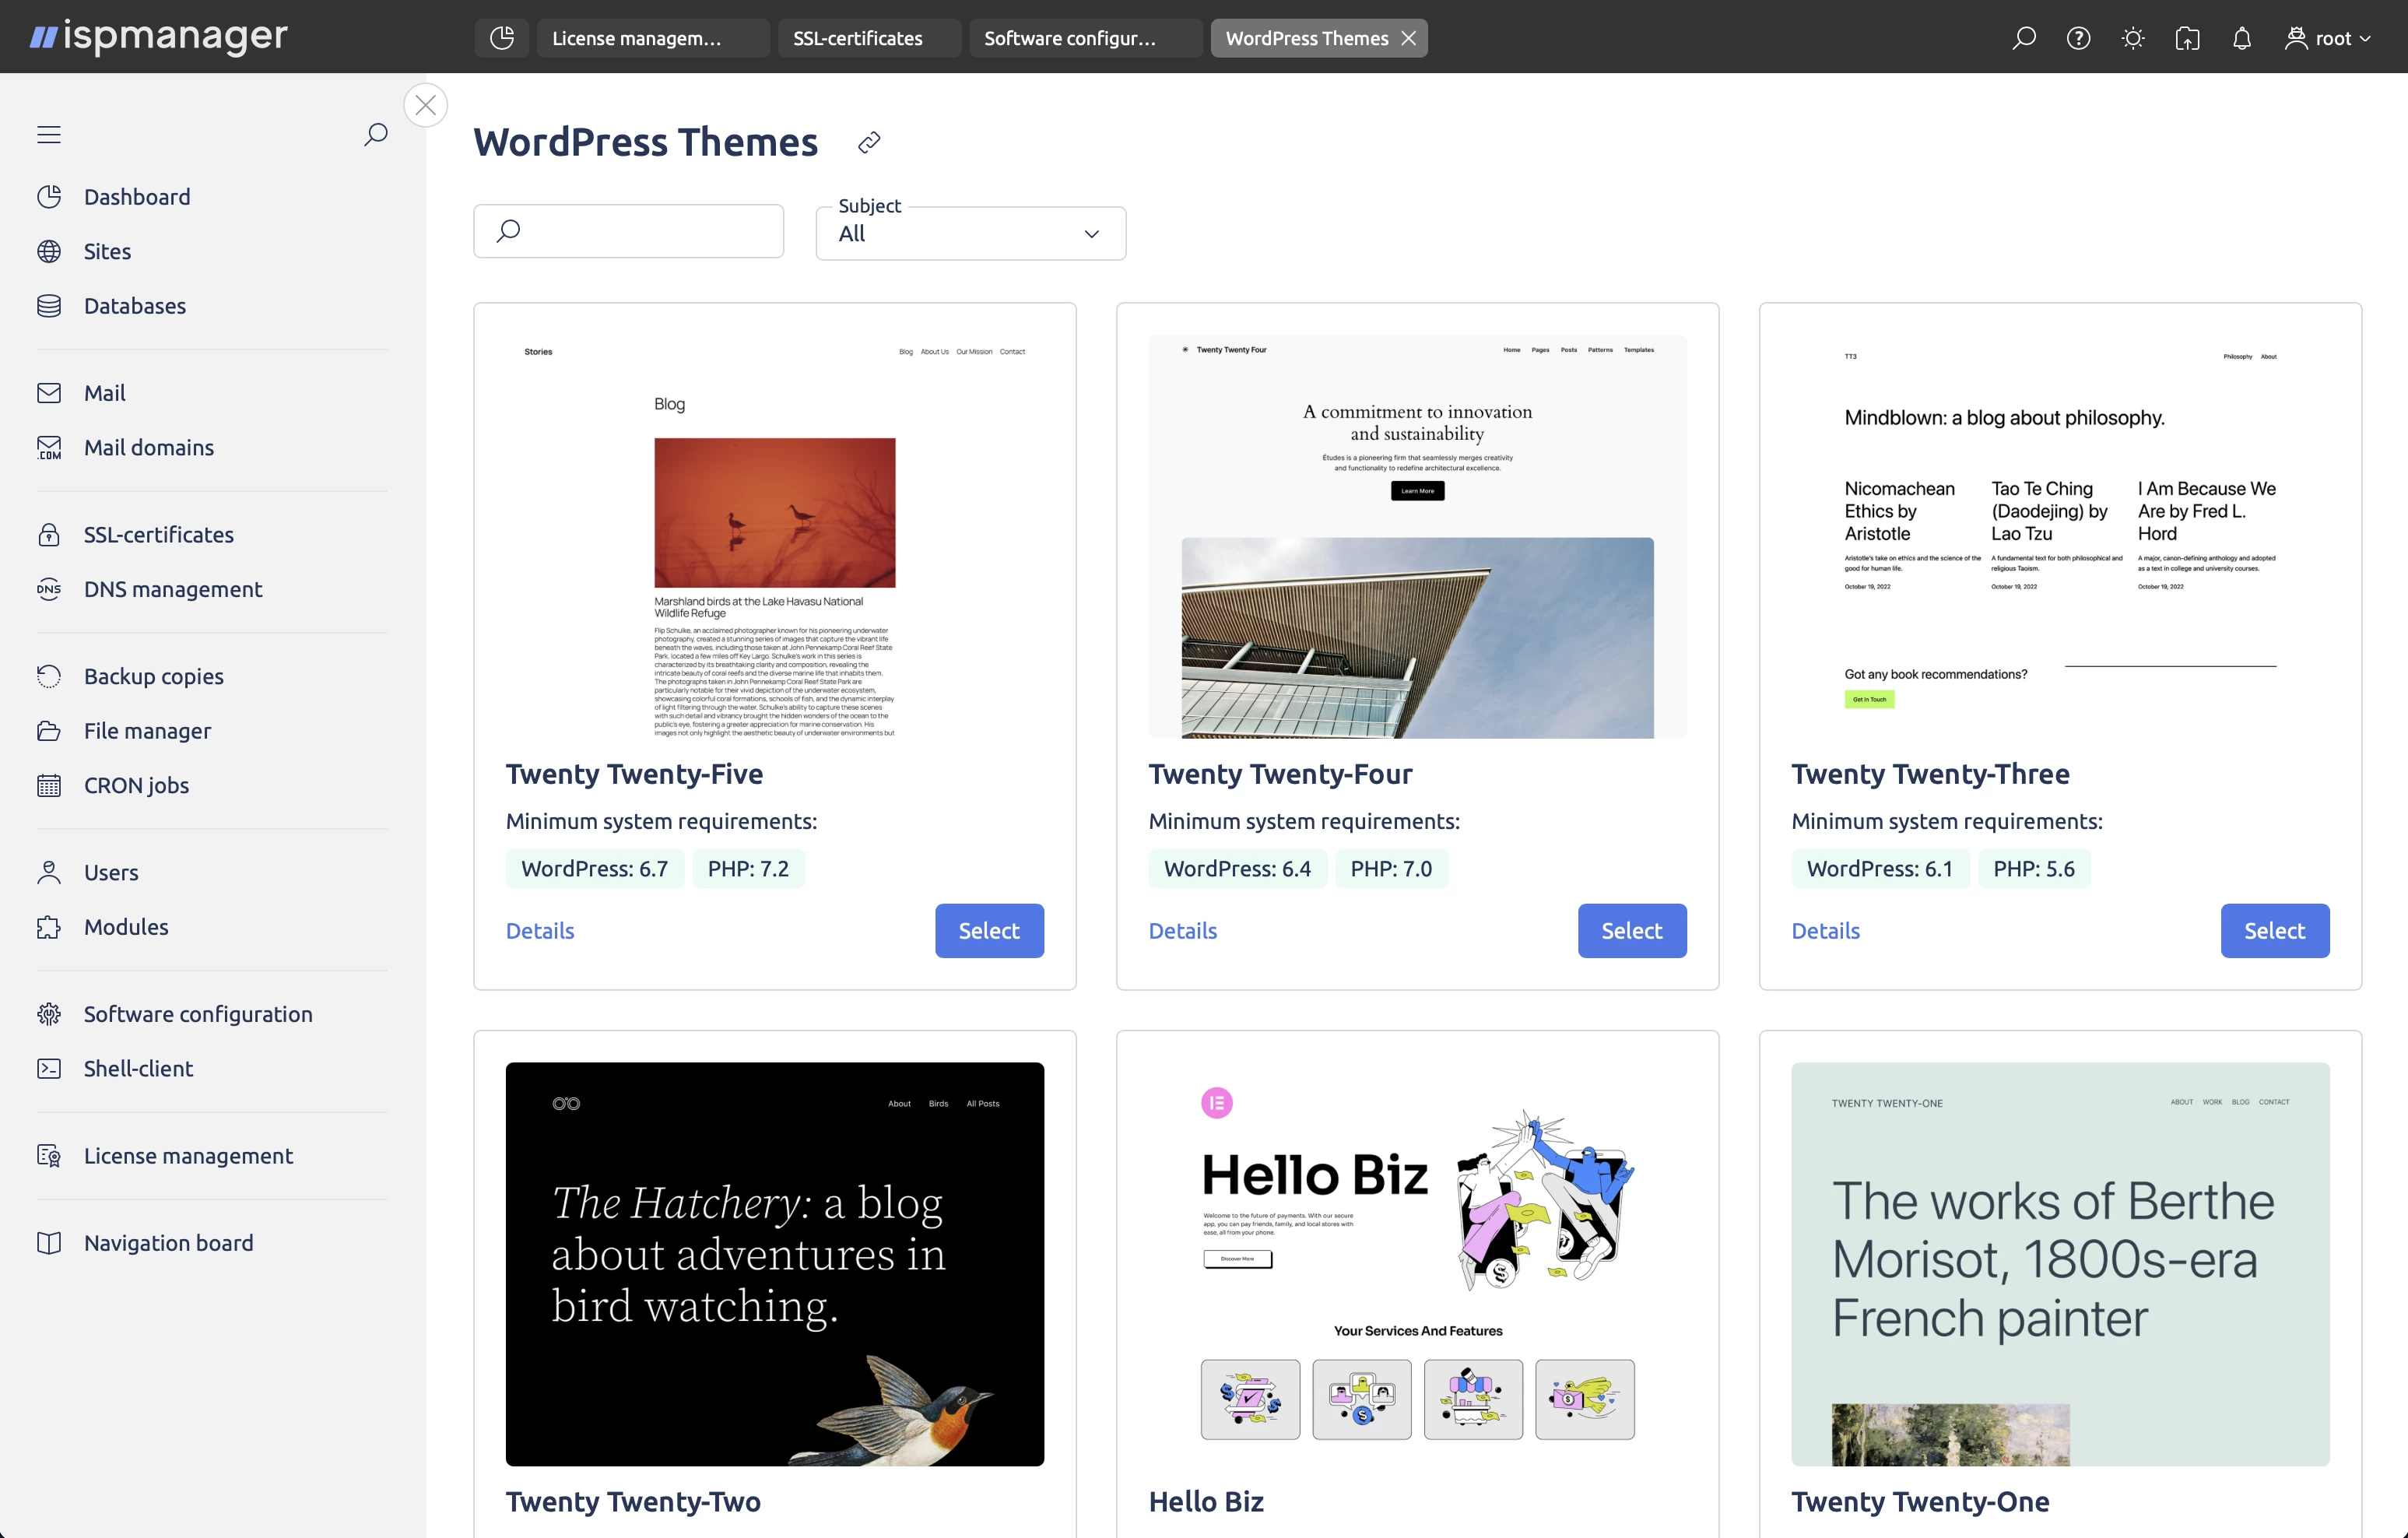Switch to the License management tab
Image resolution: width=2408 pixels, height=1538 pixels.
[654, 38]
